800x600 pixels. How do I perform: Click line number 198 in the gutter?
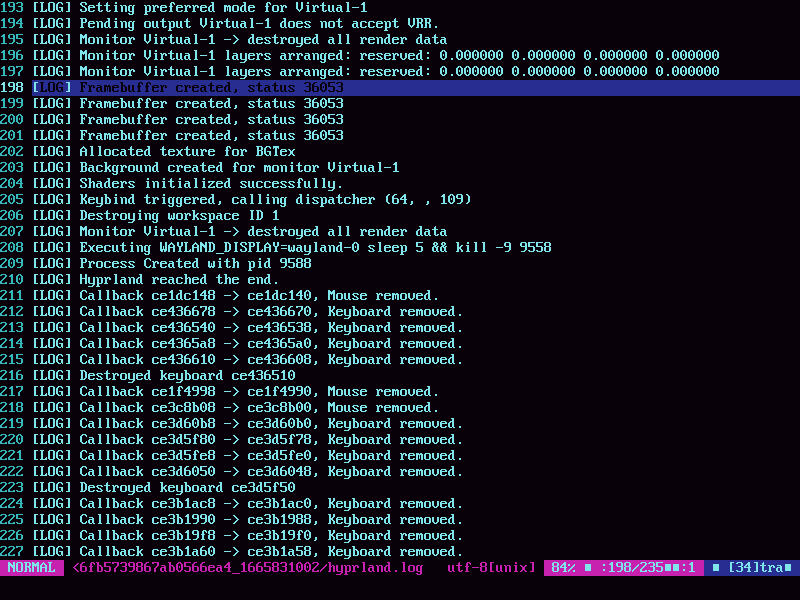(13, 87)
